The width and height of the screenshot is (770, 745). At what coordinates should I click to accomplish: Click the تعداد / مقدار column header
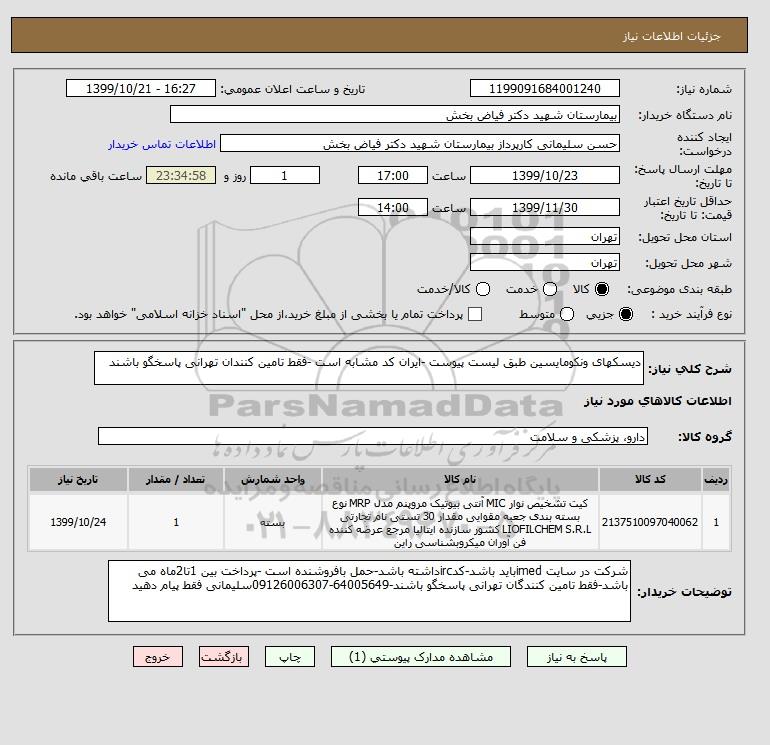tap(176, 479)
